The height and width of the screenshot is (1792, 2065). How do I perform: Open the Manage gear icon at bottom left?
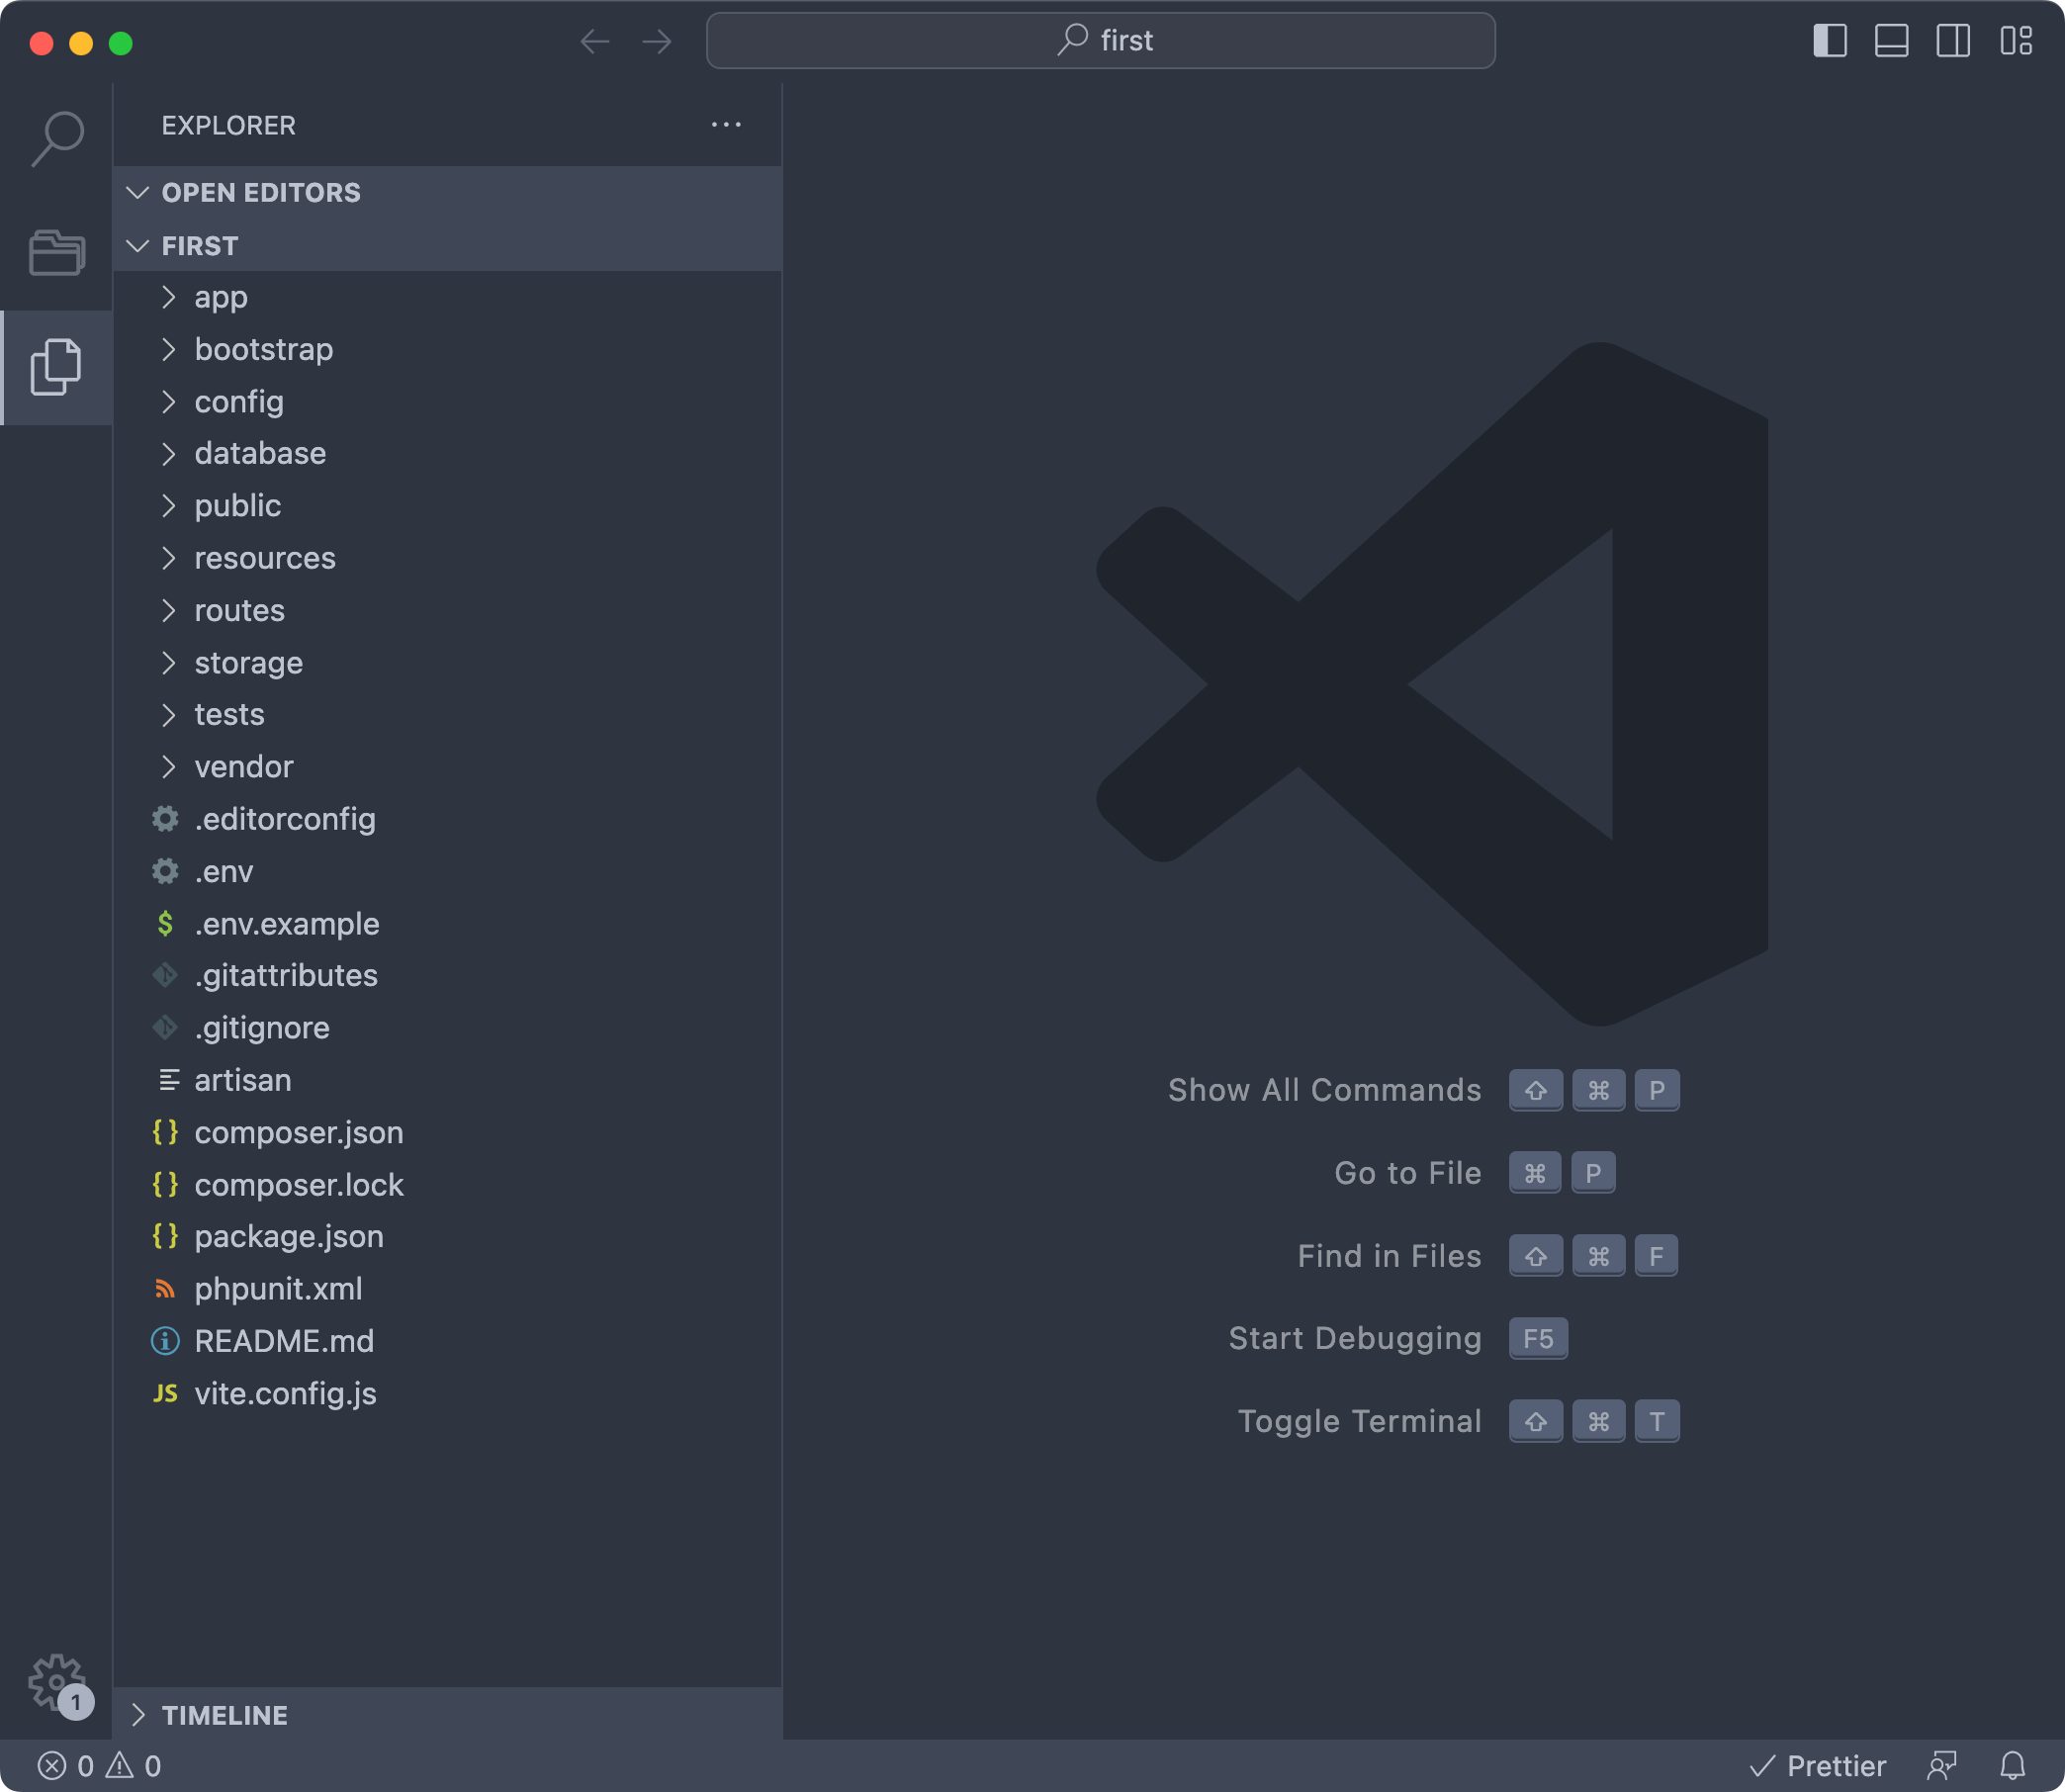pos(57,1683)
